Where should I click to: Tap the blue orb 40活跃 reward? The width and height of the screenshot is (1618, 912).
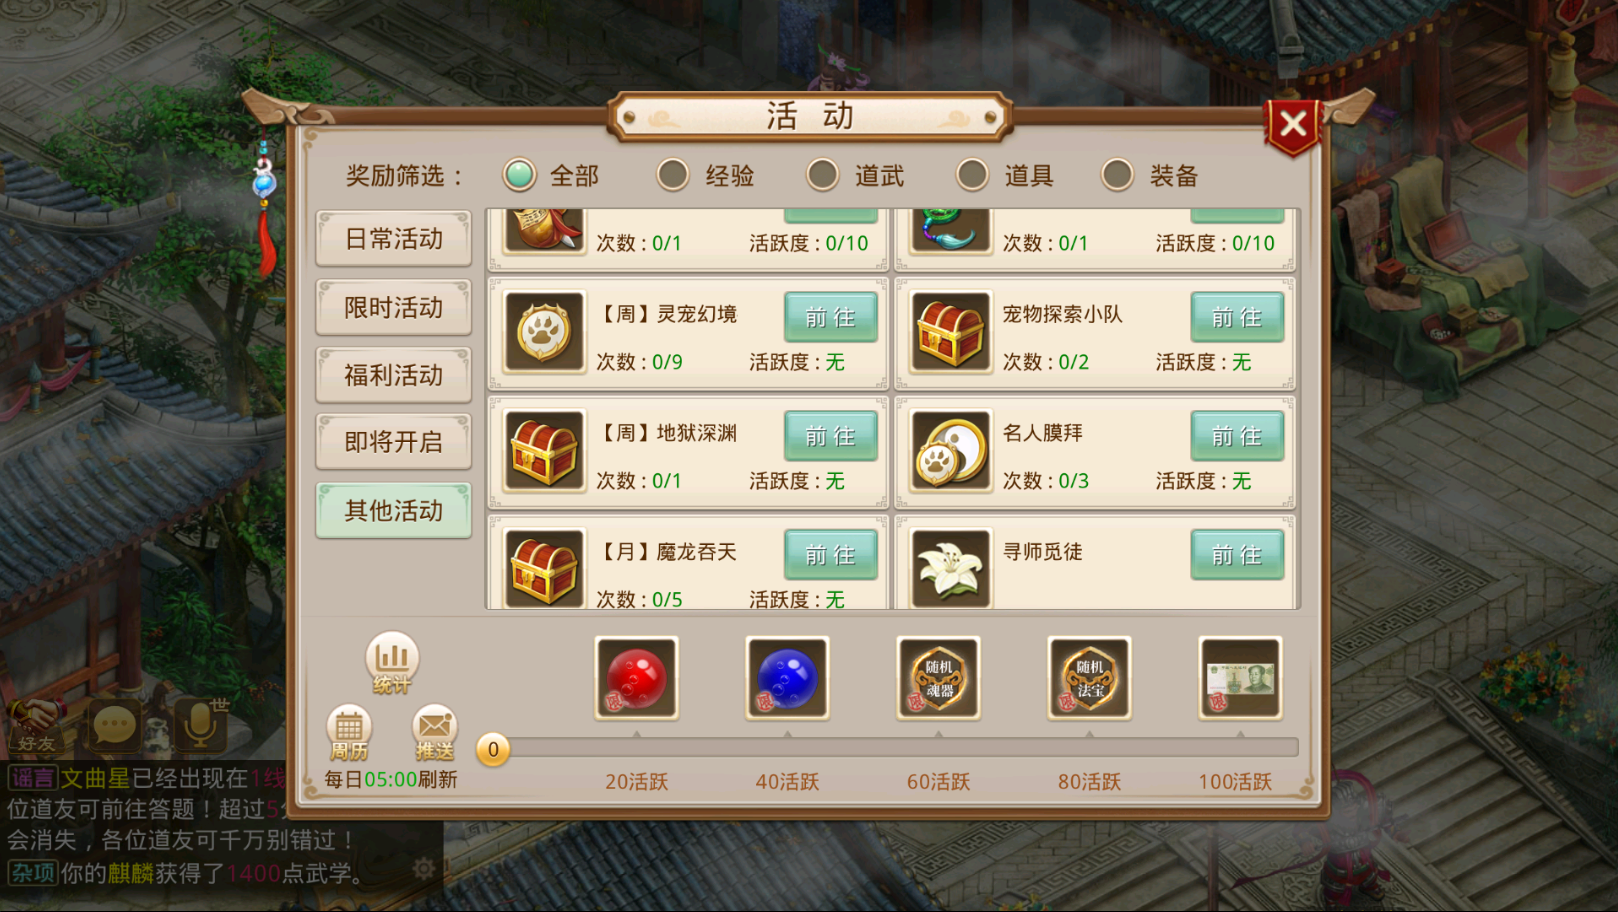click(788, 678)
